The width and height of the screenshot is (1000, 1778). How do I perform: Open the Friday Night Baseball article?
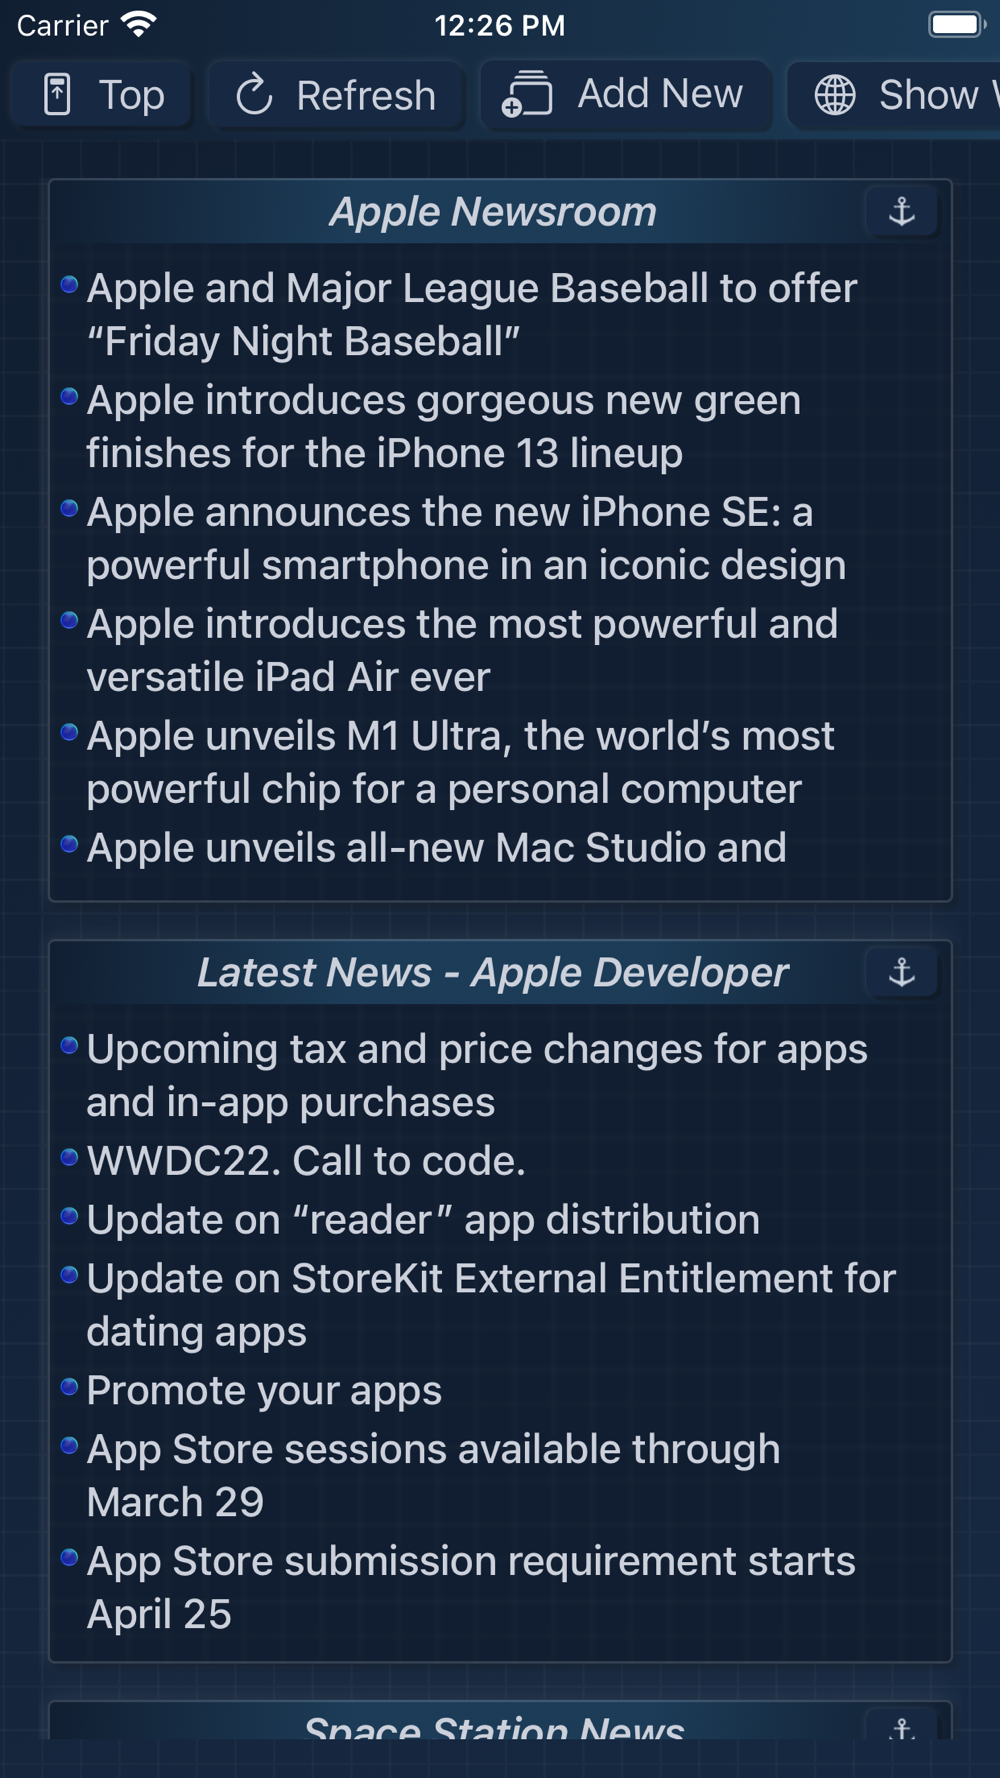472,314
